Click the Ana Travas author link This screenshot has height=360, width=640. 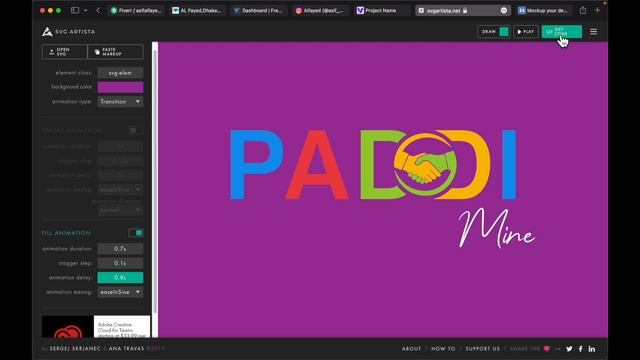[x=126, y=349]
